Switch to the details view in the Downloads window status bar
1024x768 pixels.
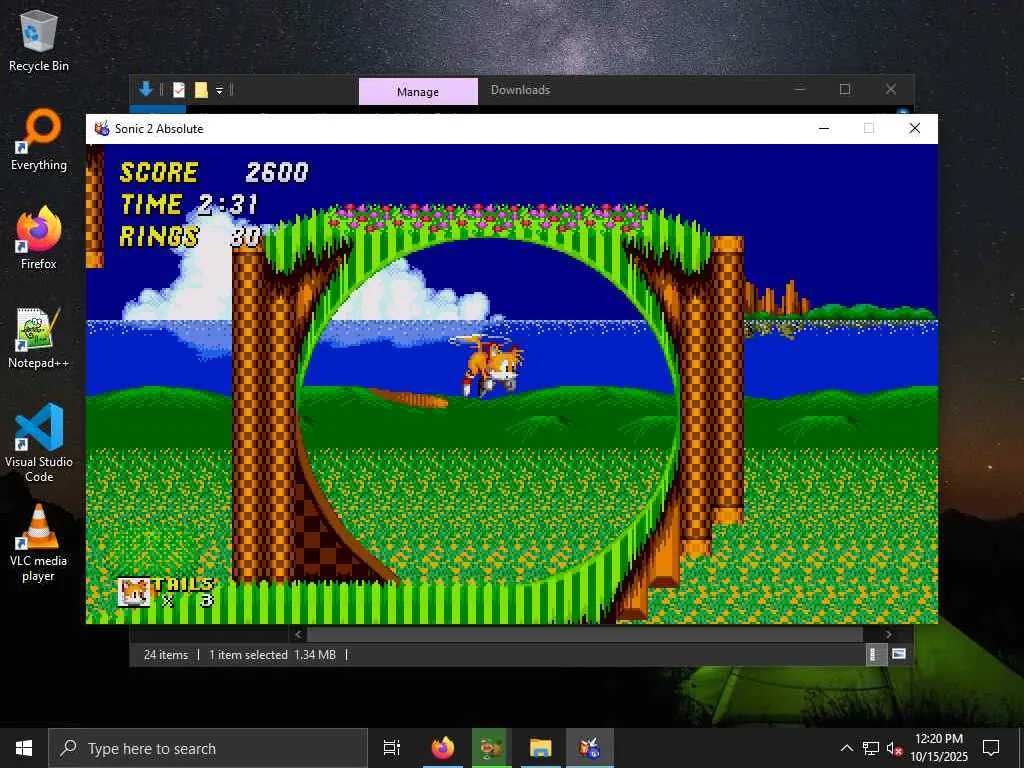(x=876, y=654)
